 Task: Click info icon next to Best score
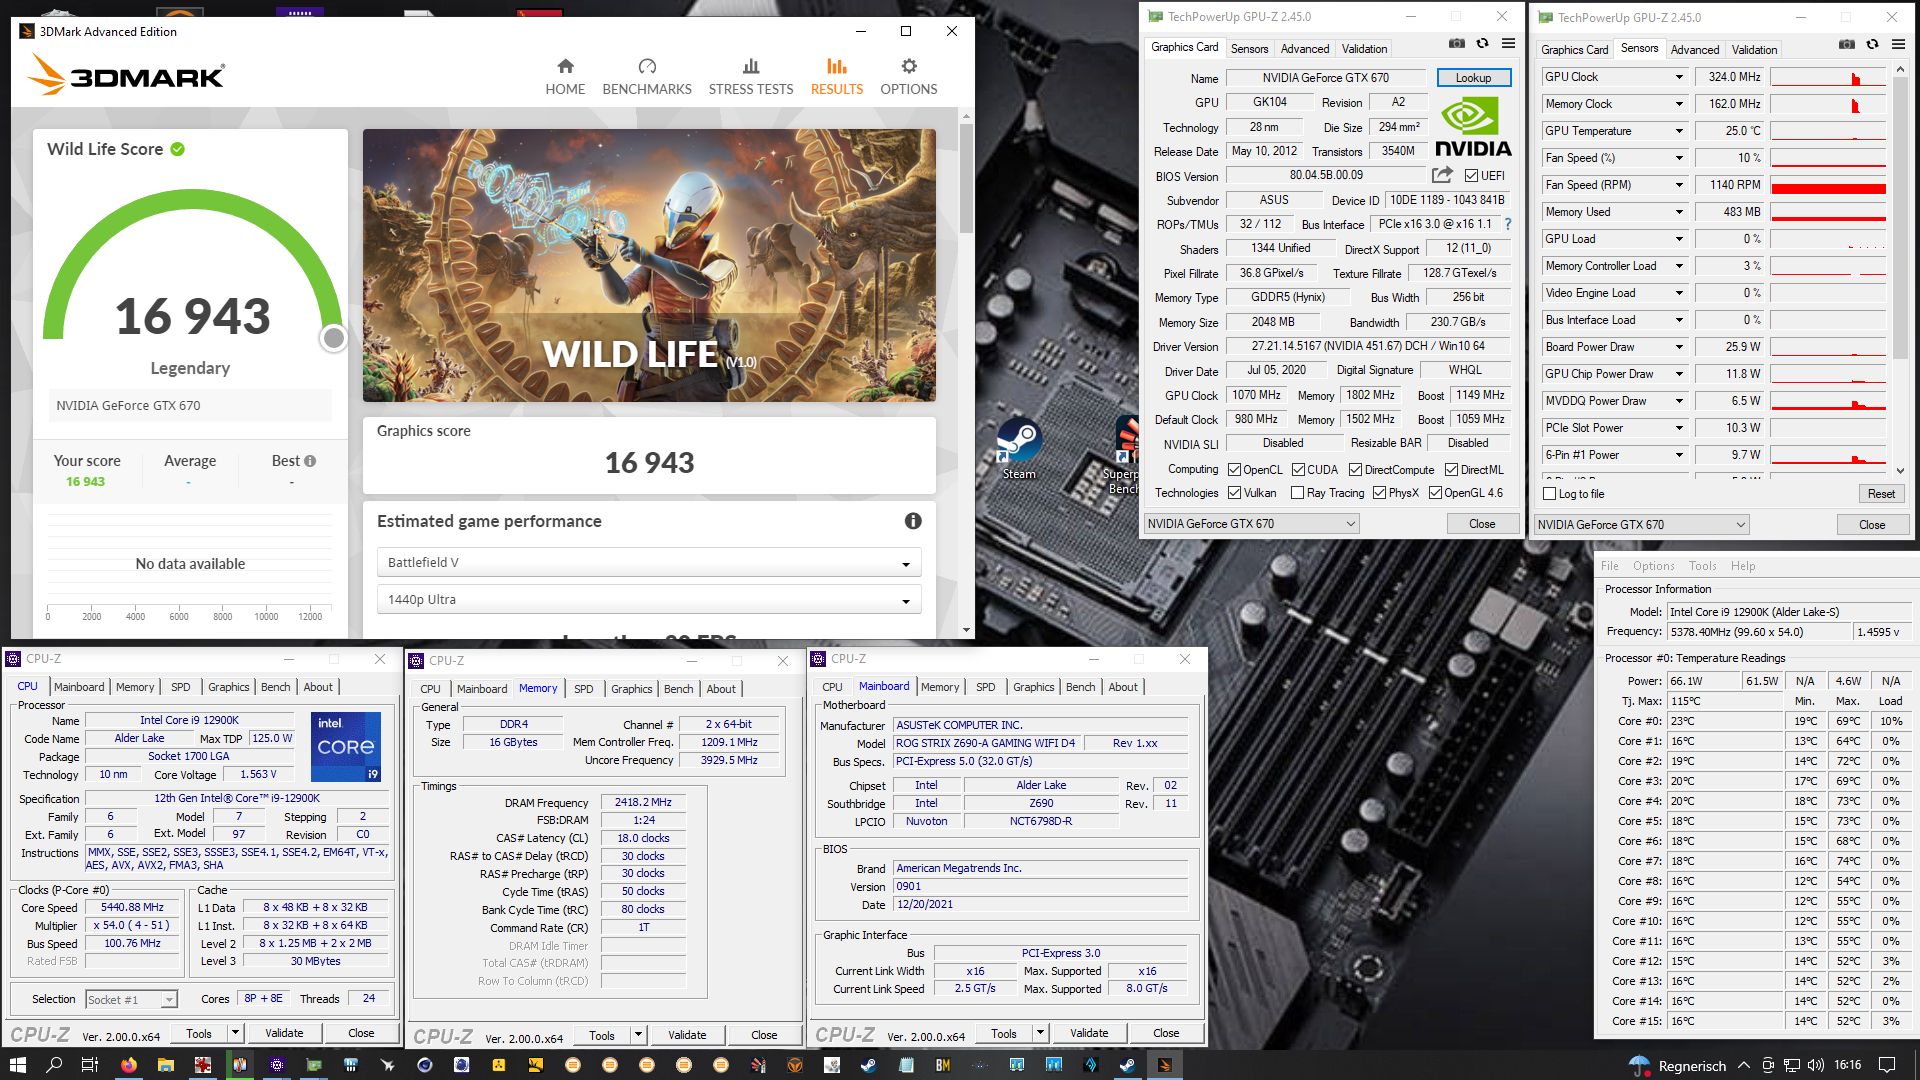click(x=310, y=461)
